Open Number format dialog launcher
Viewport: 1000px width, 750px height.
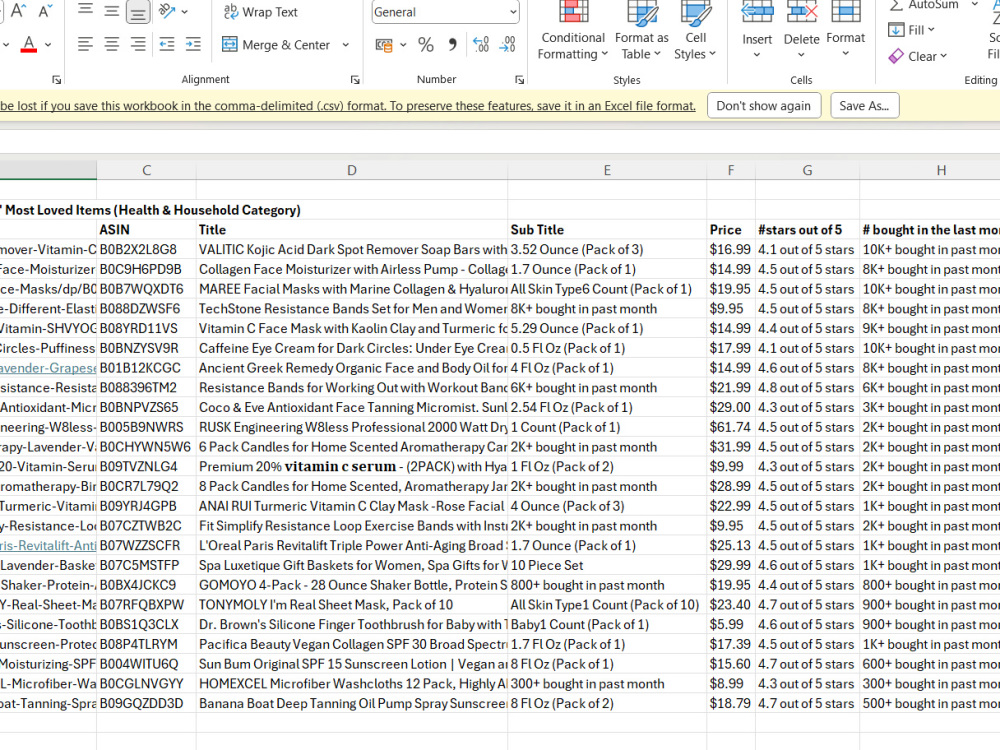(x=520, y=80)
